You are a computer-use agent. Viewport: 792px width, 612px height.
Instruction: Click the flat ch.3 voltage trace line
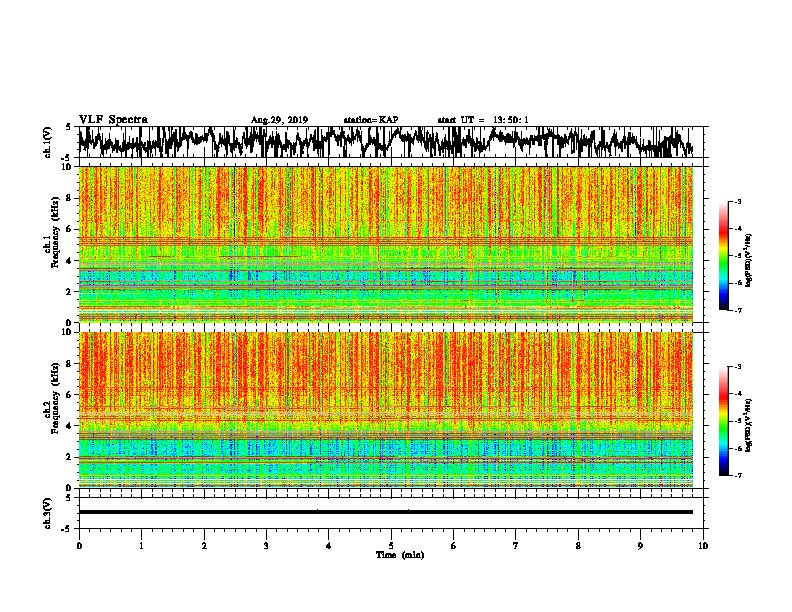click(x=385, y=512)
